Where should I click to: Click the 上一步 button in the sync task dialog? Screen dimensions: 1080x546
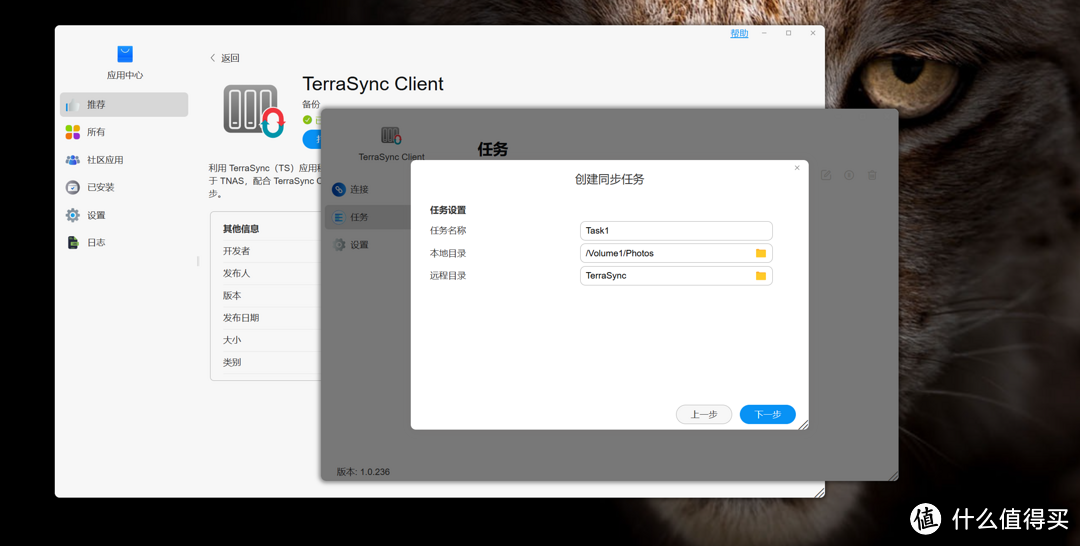coord(703,414)
